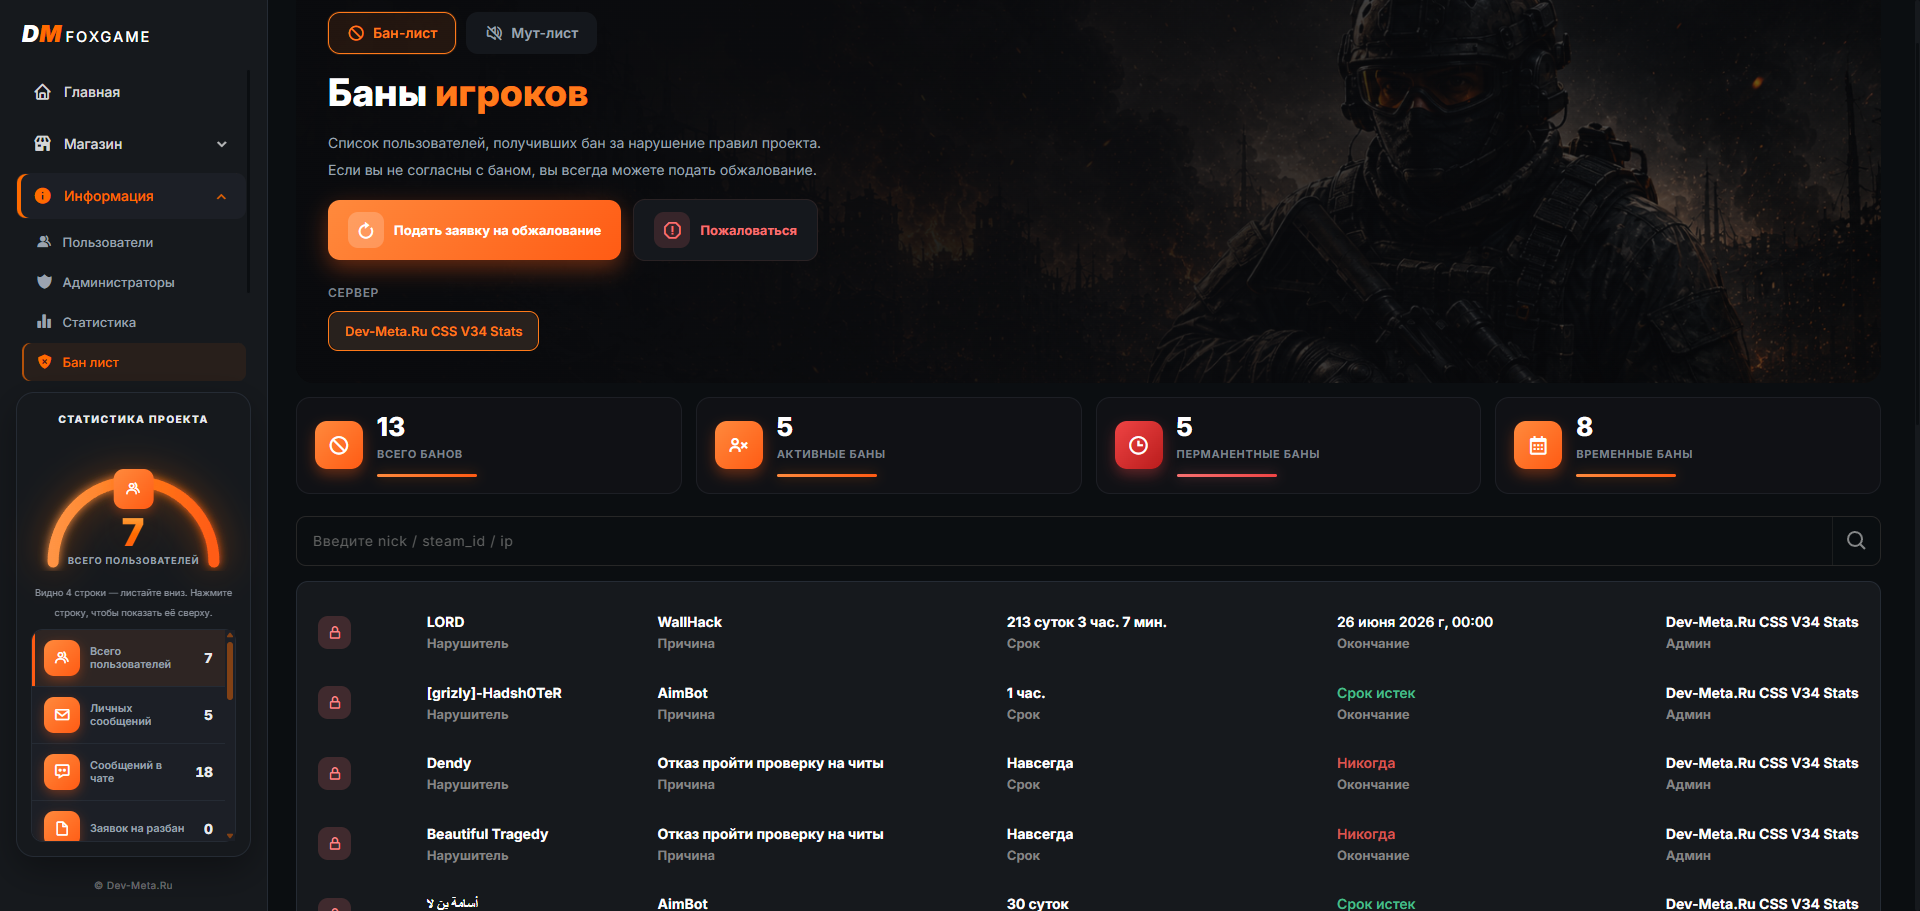
Task: Click Никогда in the Dendy row
Action: pos(1366,763)
